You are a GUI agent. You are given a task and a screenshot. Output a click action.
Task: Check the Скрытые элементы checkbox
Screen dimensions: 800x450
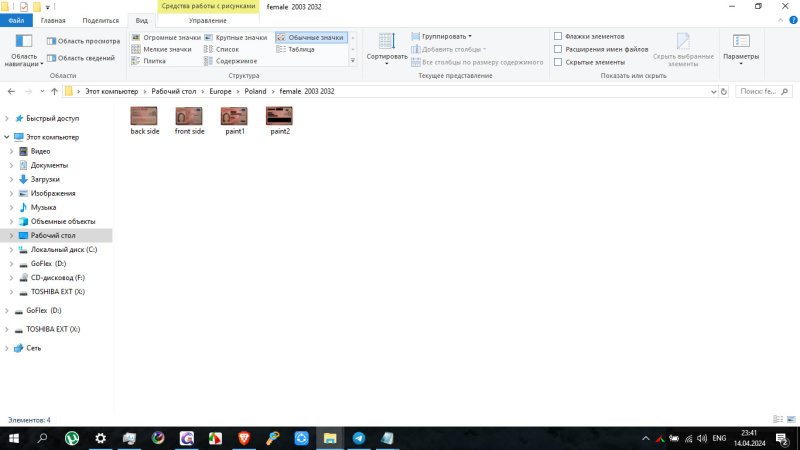(558, 62)
